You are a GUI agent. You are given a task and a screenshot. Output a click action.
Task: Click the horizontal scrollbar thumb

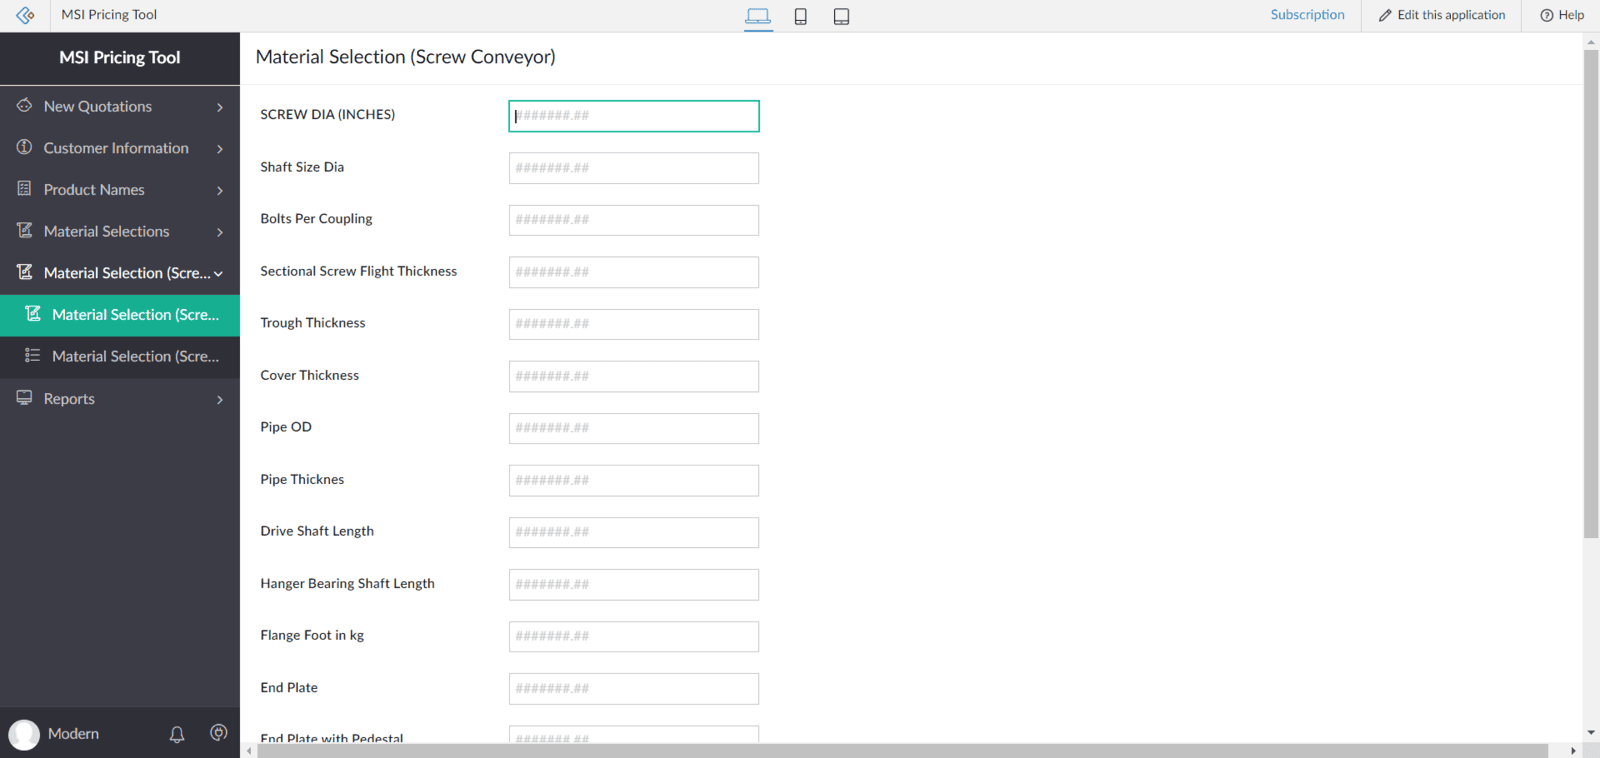coord(902,750)
